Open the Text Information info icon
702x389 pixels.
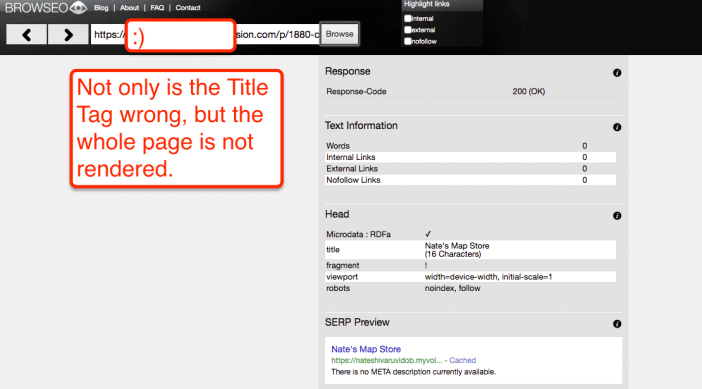[x=617, y=127]
